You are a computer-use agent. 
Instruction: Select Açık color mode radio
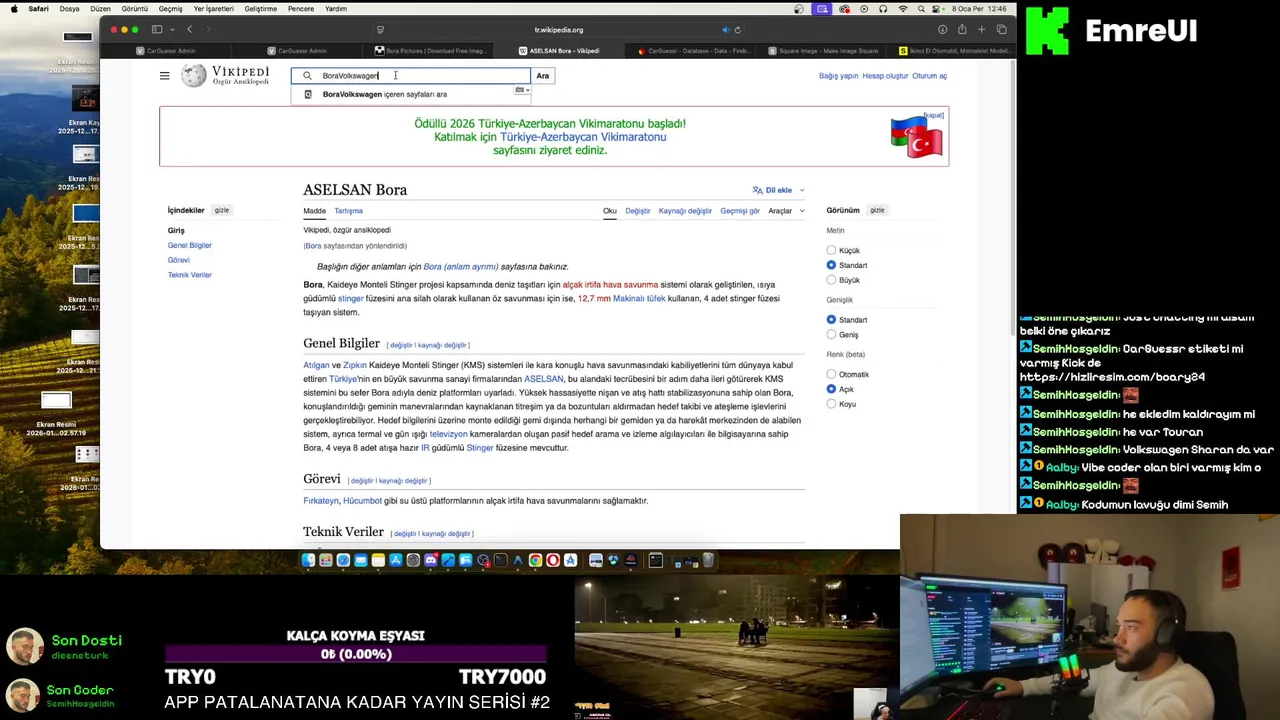tap(831, 389)
